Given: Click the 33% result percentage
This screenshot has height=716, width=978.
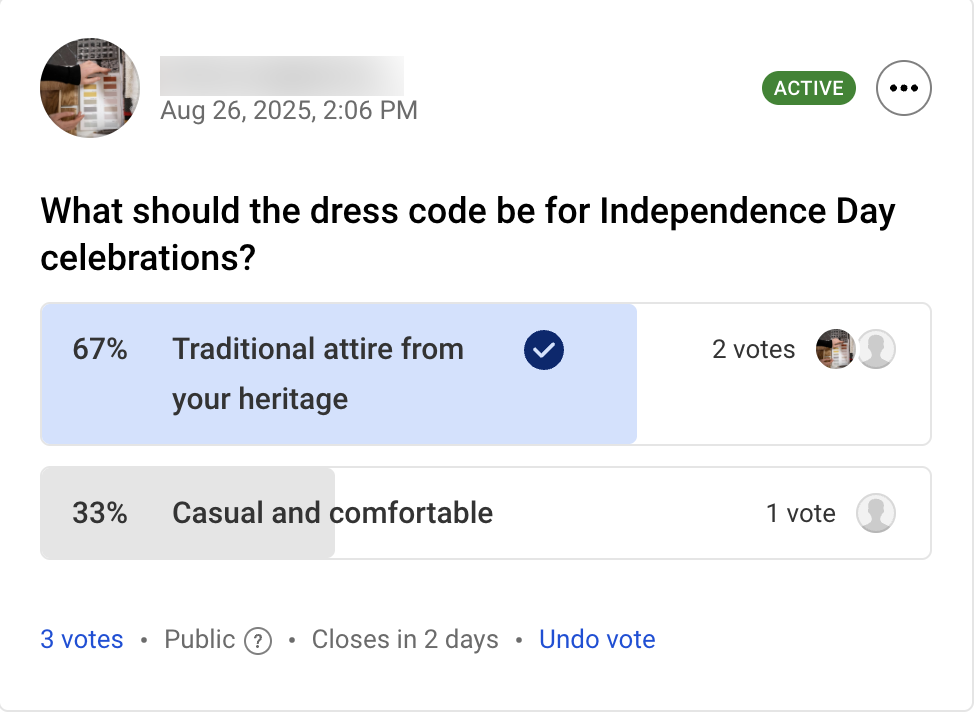Looking at the screenshot, I should 100,514.
